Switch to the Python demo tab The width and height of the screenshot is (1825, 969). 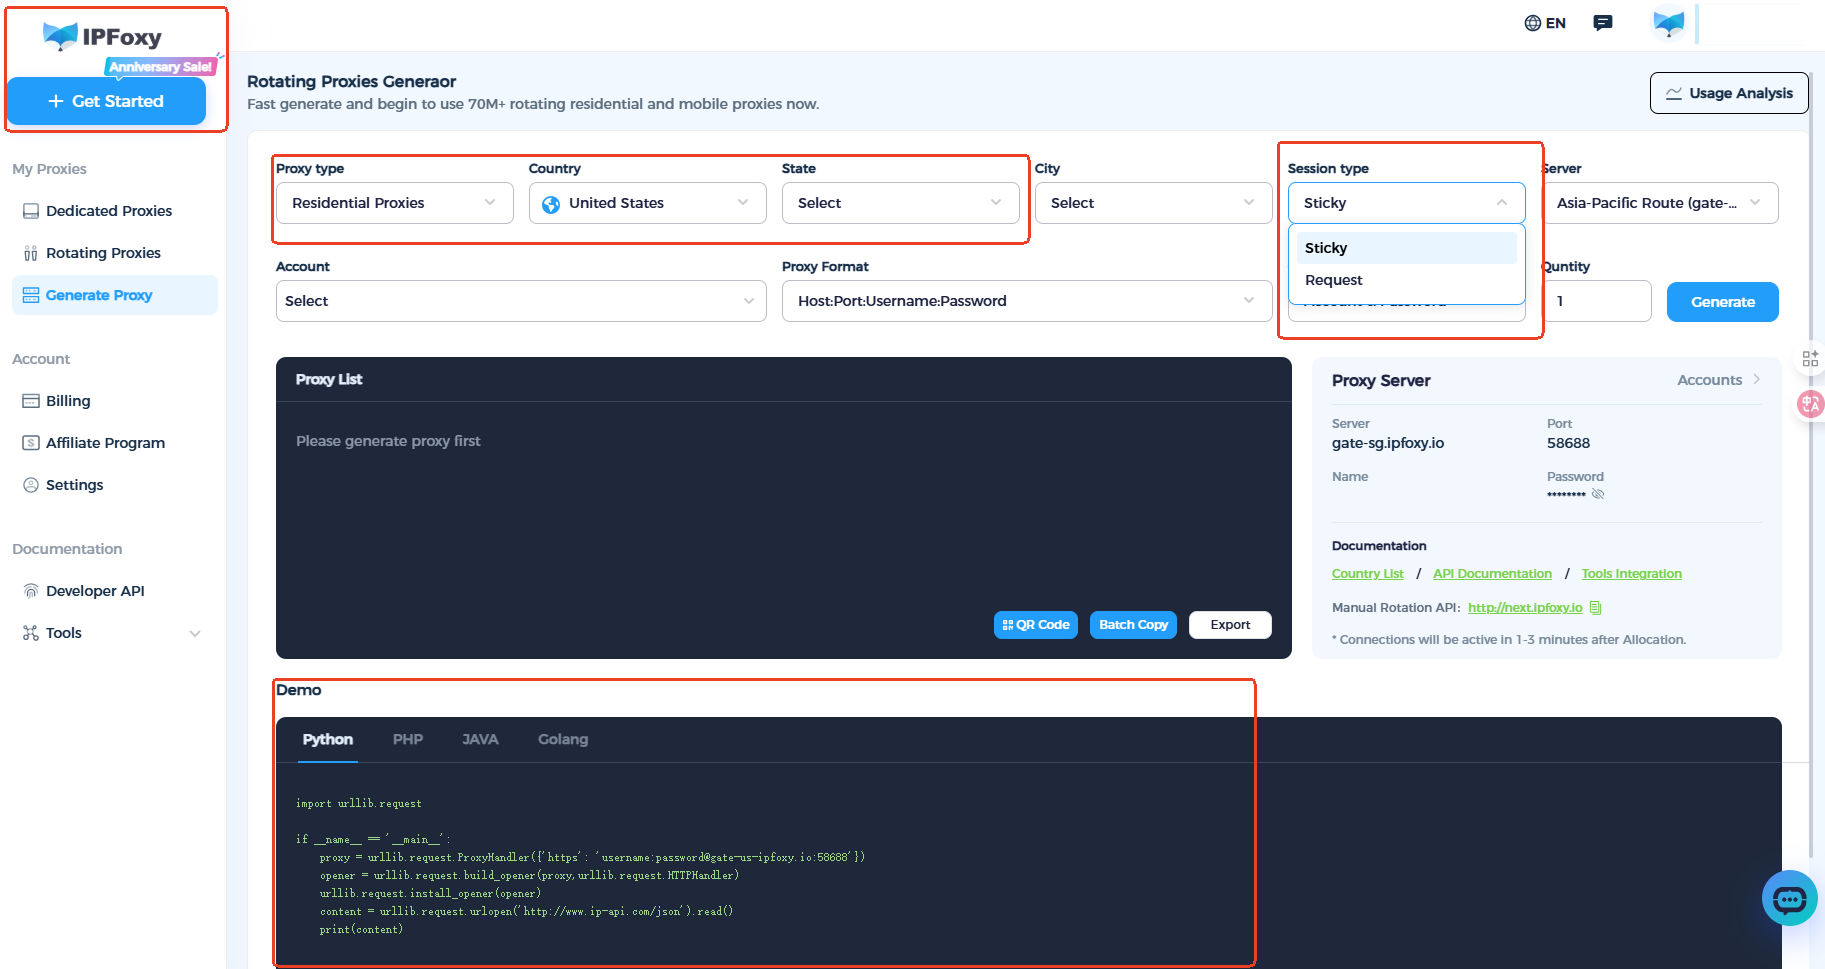pyautogui.click(x=328, y=739)
